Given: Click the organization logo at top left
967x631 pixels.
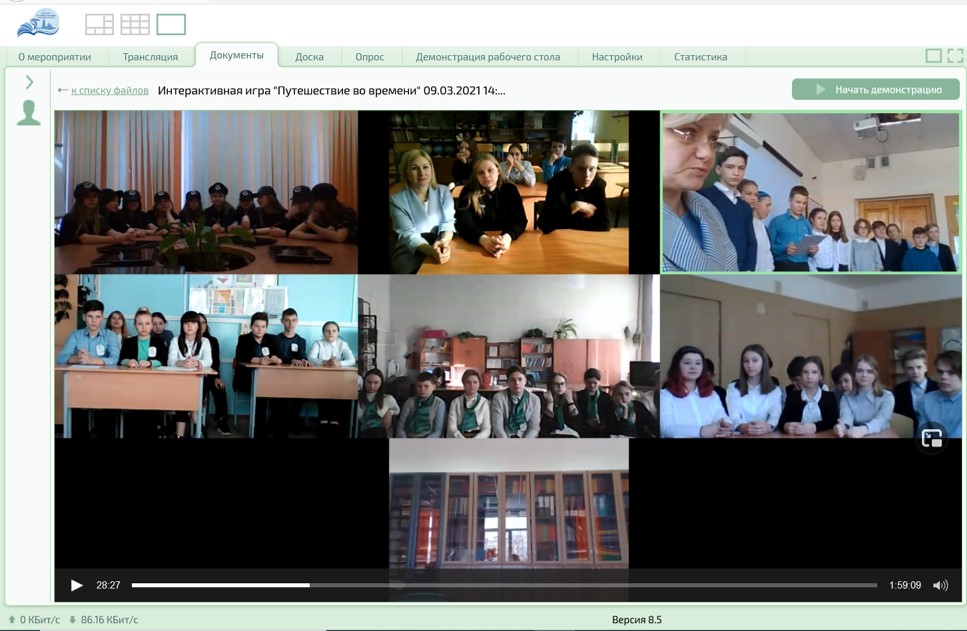Looking at the screenshot, I should [x=38, y=23].
